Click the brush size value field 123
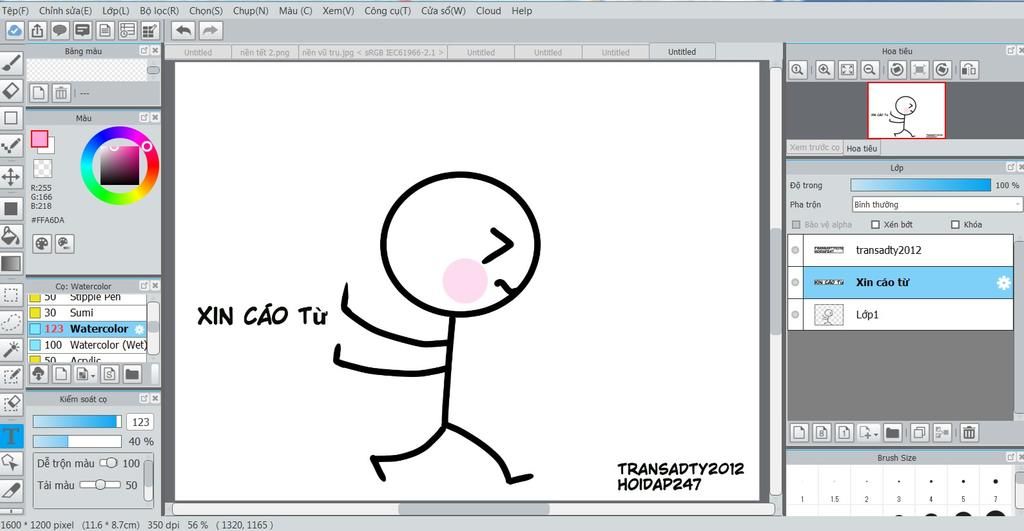This screenshot has height=531, width=1024. coord(140,422)
